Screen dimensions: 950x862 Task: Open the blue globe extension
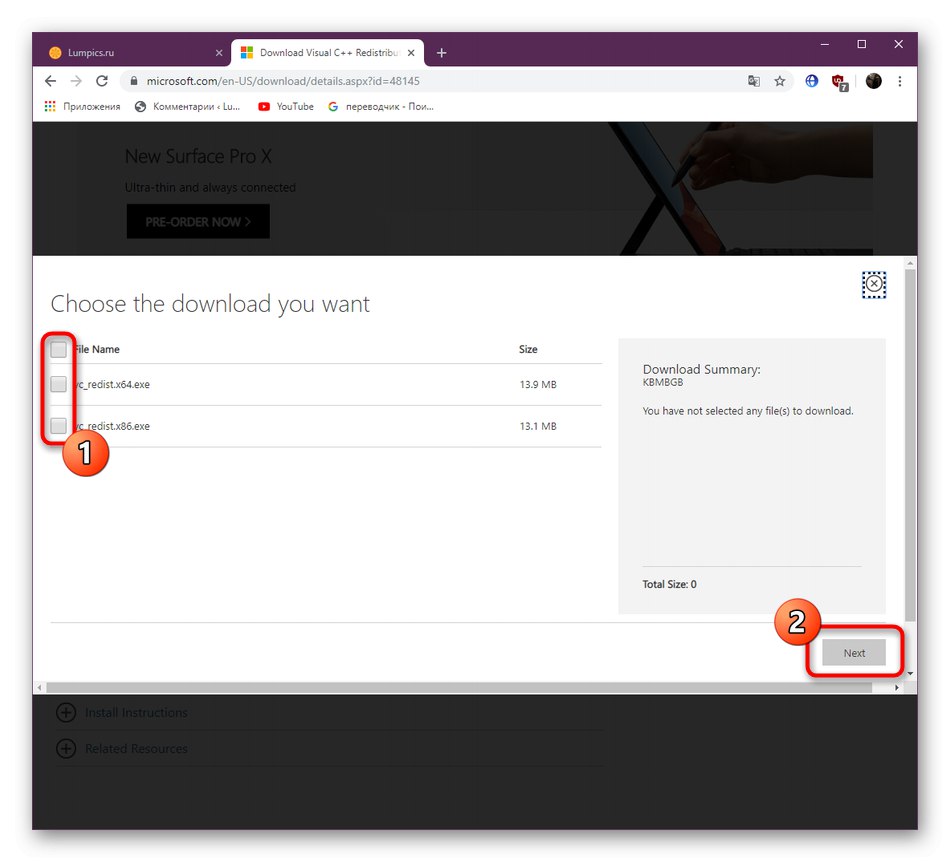pos(811,81)
